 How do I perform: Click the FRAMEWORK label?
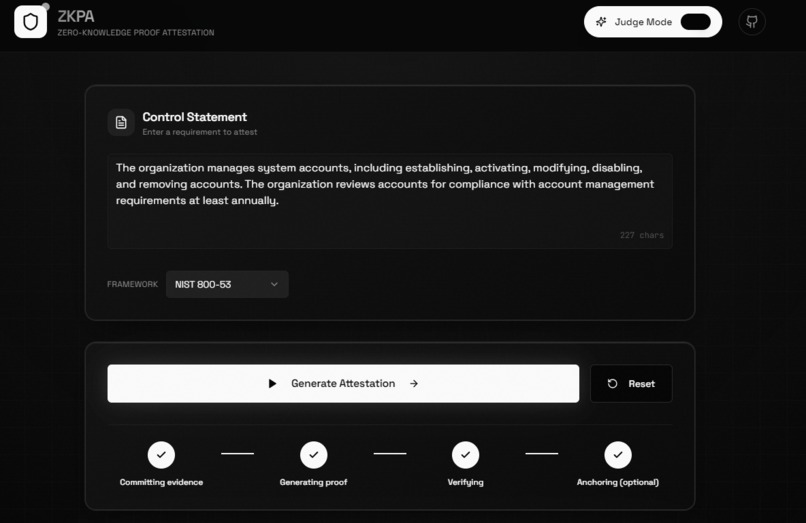coord(132,284)
